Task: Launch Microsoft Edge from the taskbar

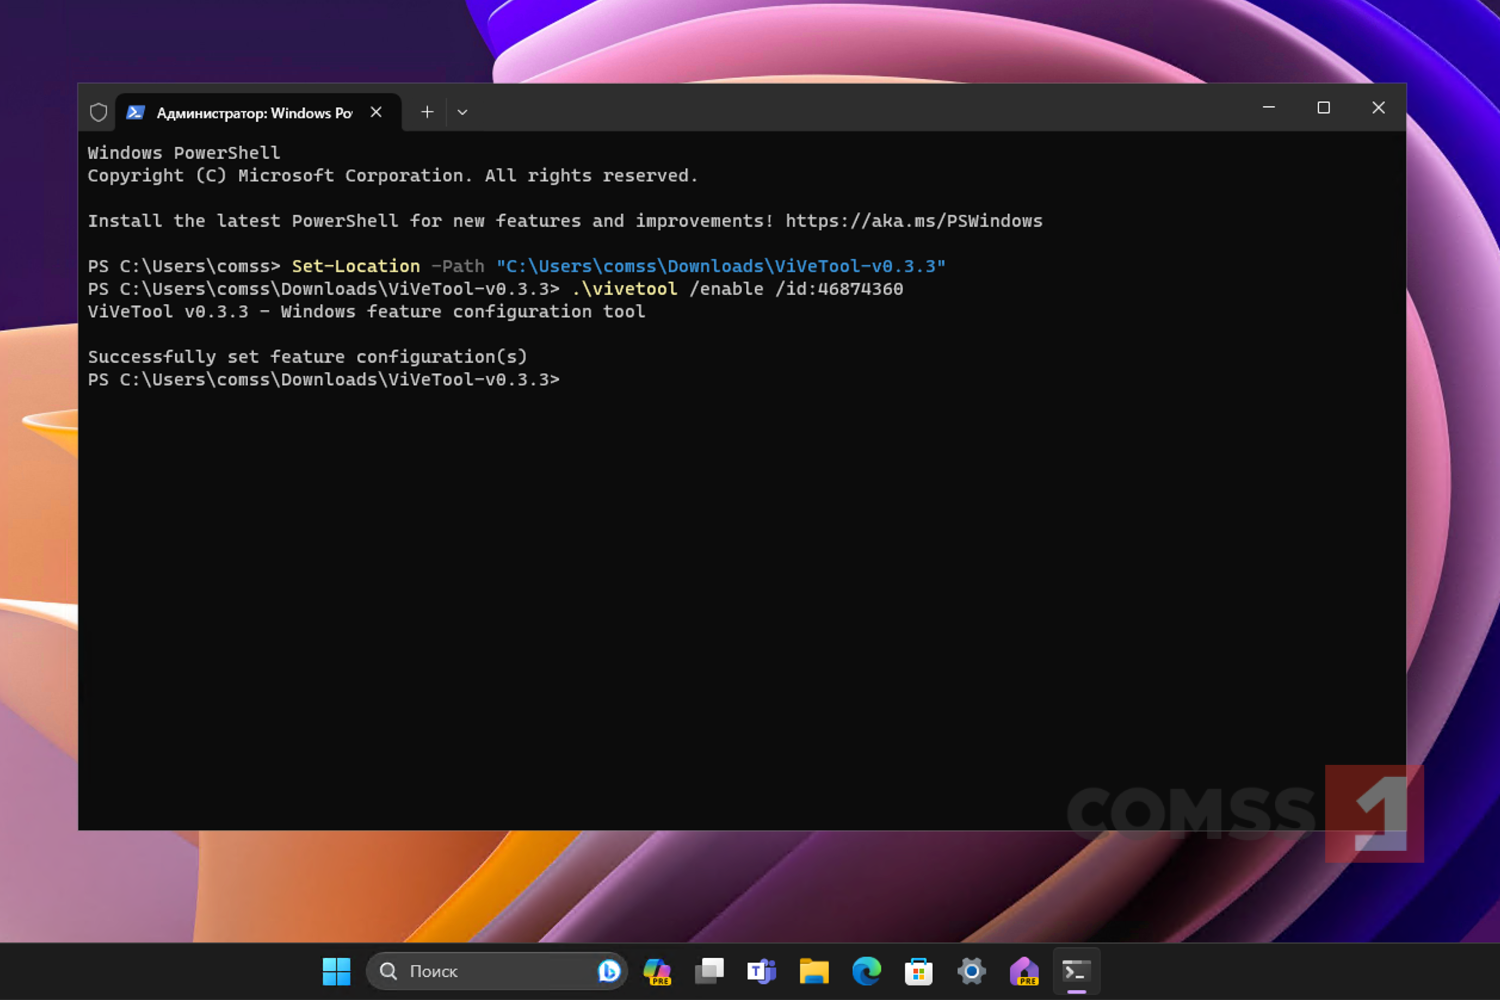Action: [867, 971]
